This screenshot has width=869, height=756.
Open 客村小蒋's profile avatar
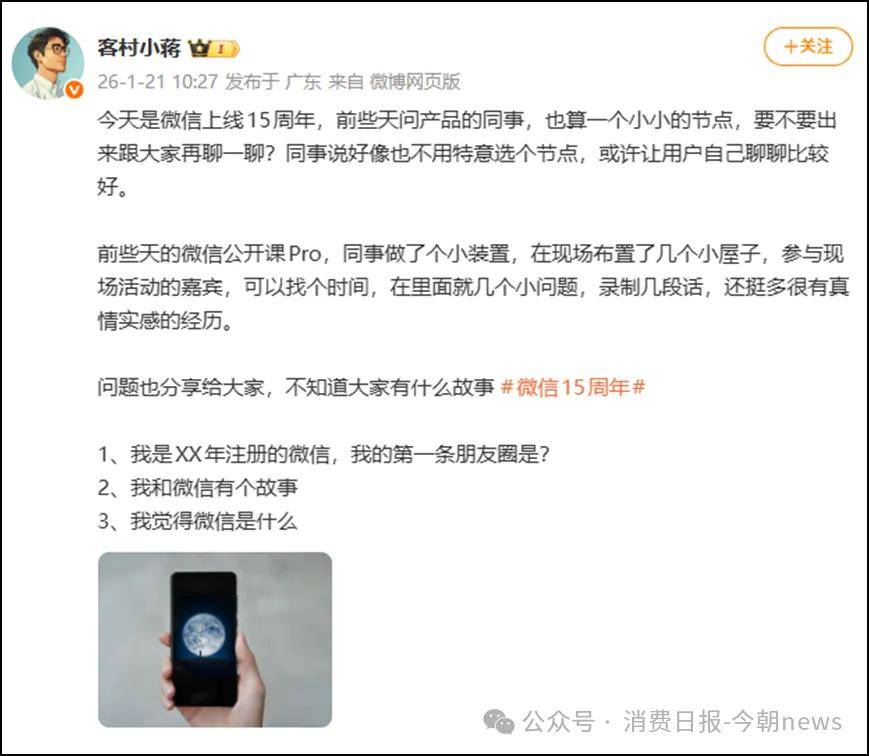(x=47, y=62)
